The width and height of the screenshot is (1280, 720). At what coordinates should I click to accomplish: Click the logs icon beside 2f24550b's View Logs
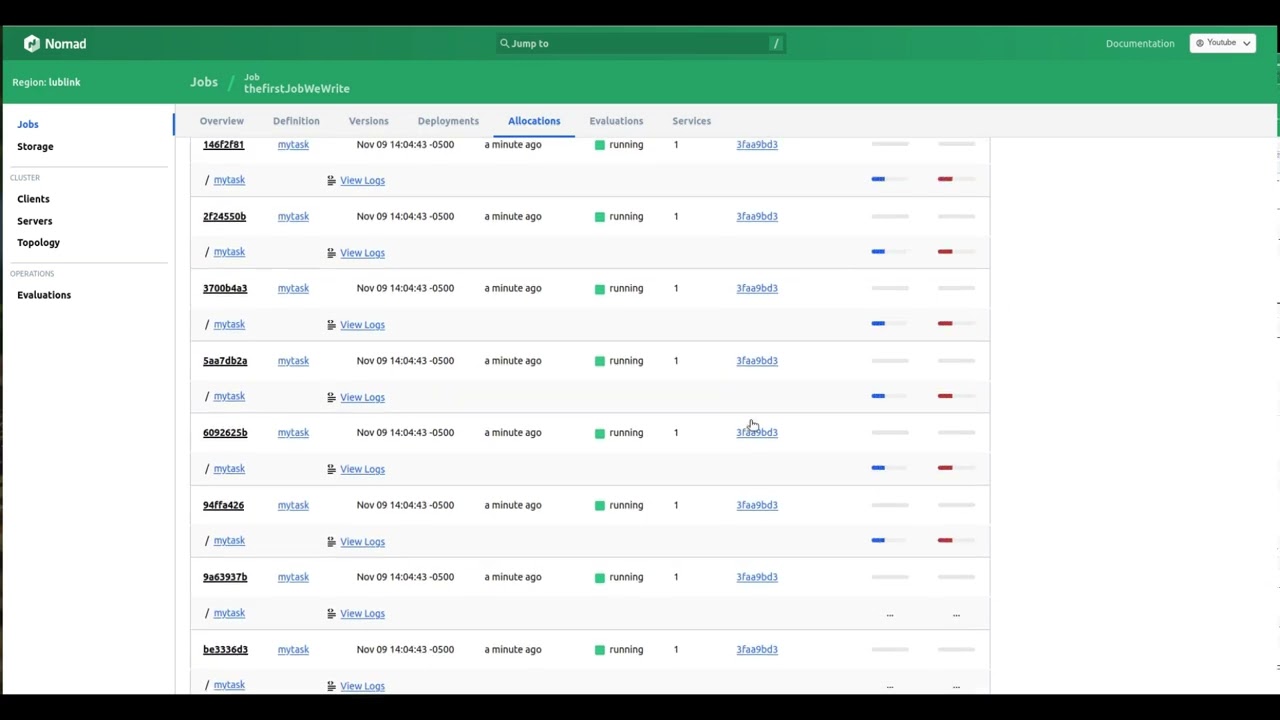pyautogui.click(x=331, y=253)
